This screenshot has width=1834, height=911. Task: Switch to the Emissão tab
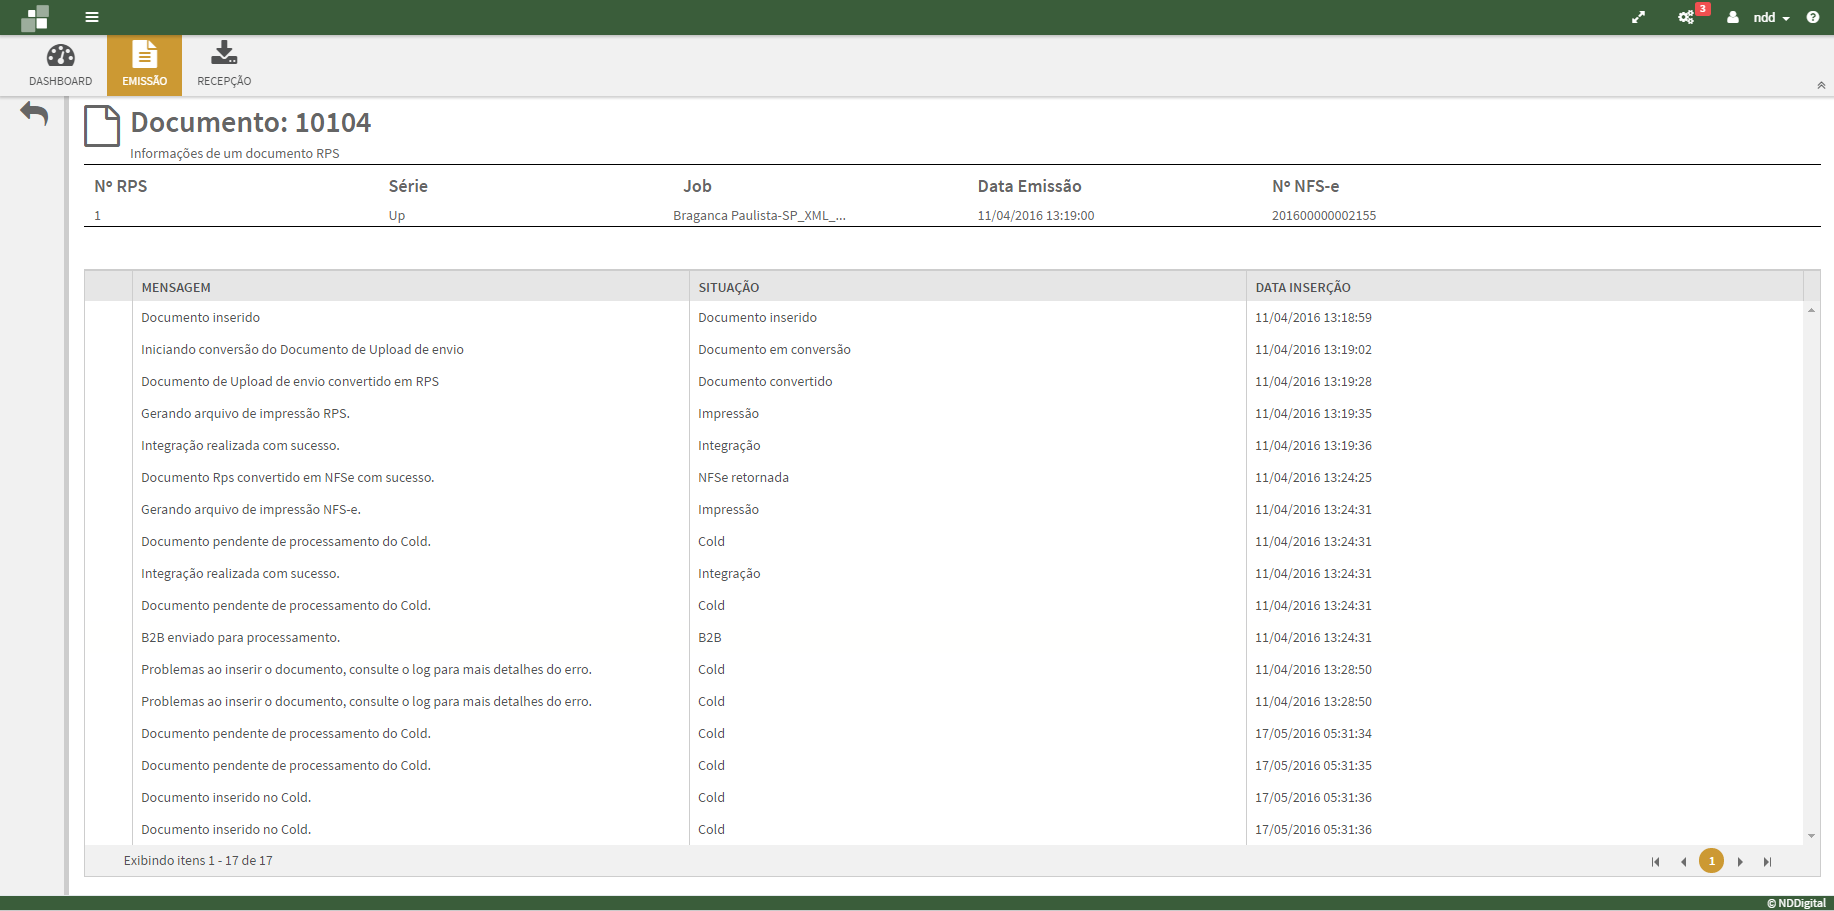(144, 66)
